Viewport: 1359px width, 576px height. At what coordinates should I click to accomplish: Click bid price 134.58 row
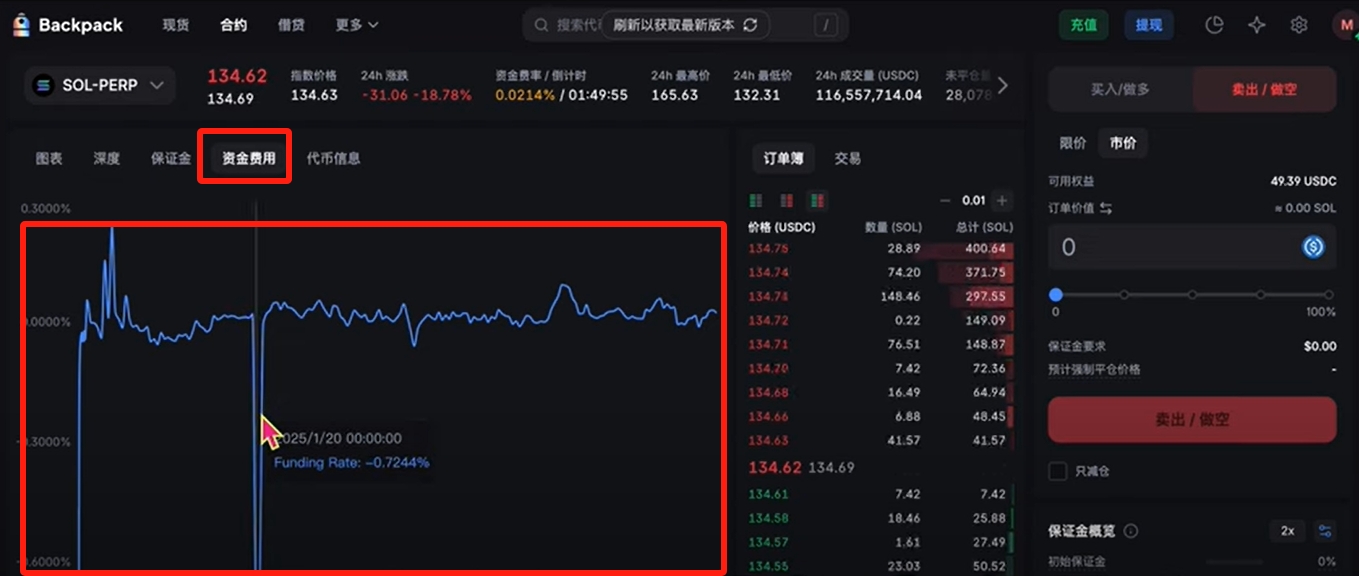coord(881,518)
